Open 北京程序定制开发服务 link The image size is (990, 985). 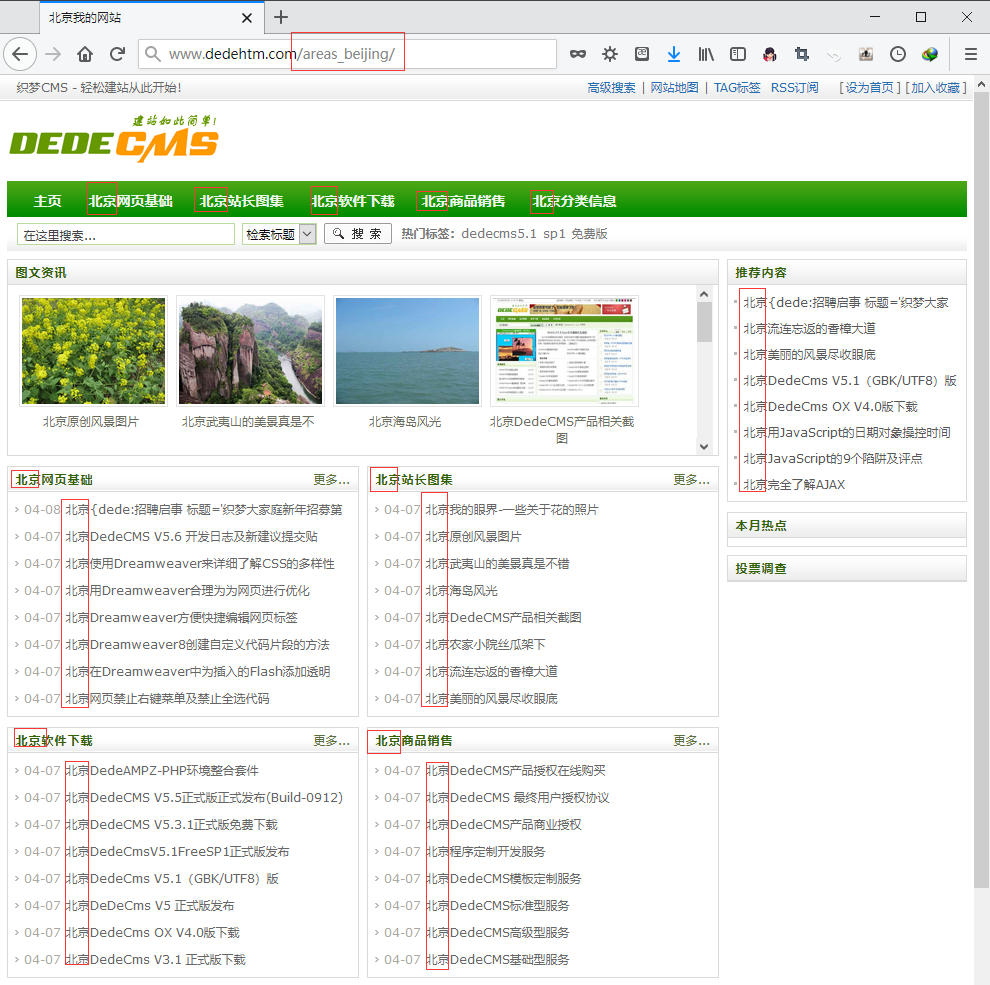[x=485, y=852]
